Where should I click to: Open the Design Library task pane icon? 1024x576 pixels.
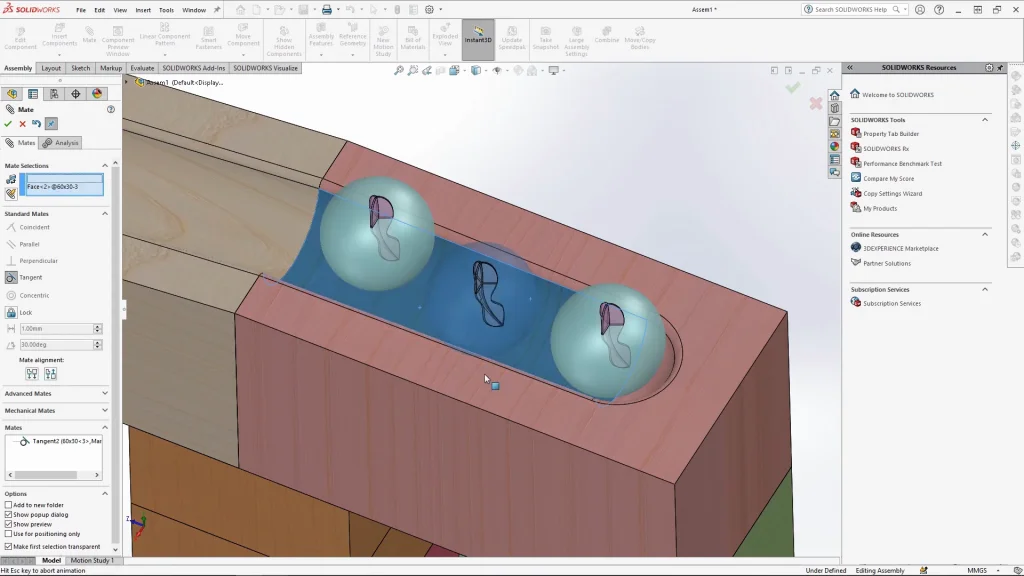coord(834,108)
